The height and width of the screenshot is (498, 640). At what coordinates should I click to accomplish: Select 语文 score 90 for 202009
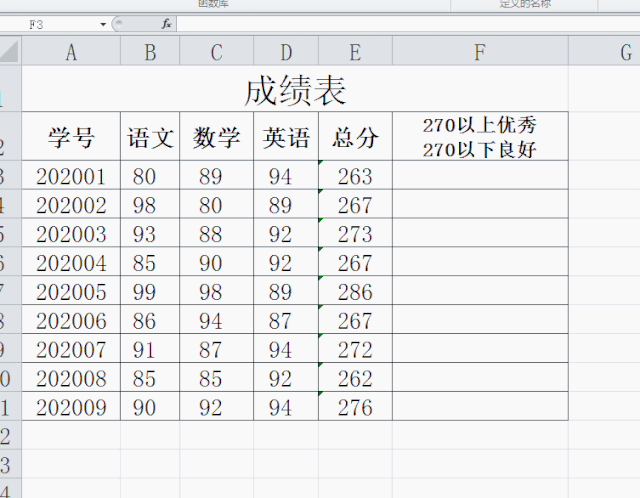click(x=150, y=407)
